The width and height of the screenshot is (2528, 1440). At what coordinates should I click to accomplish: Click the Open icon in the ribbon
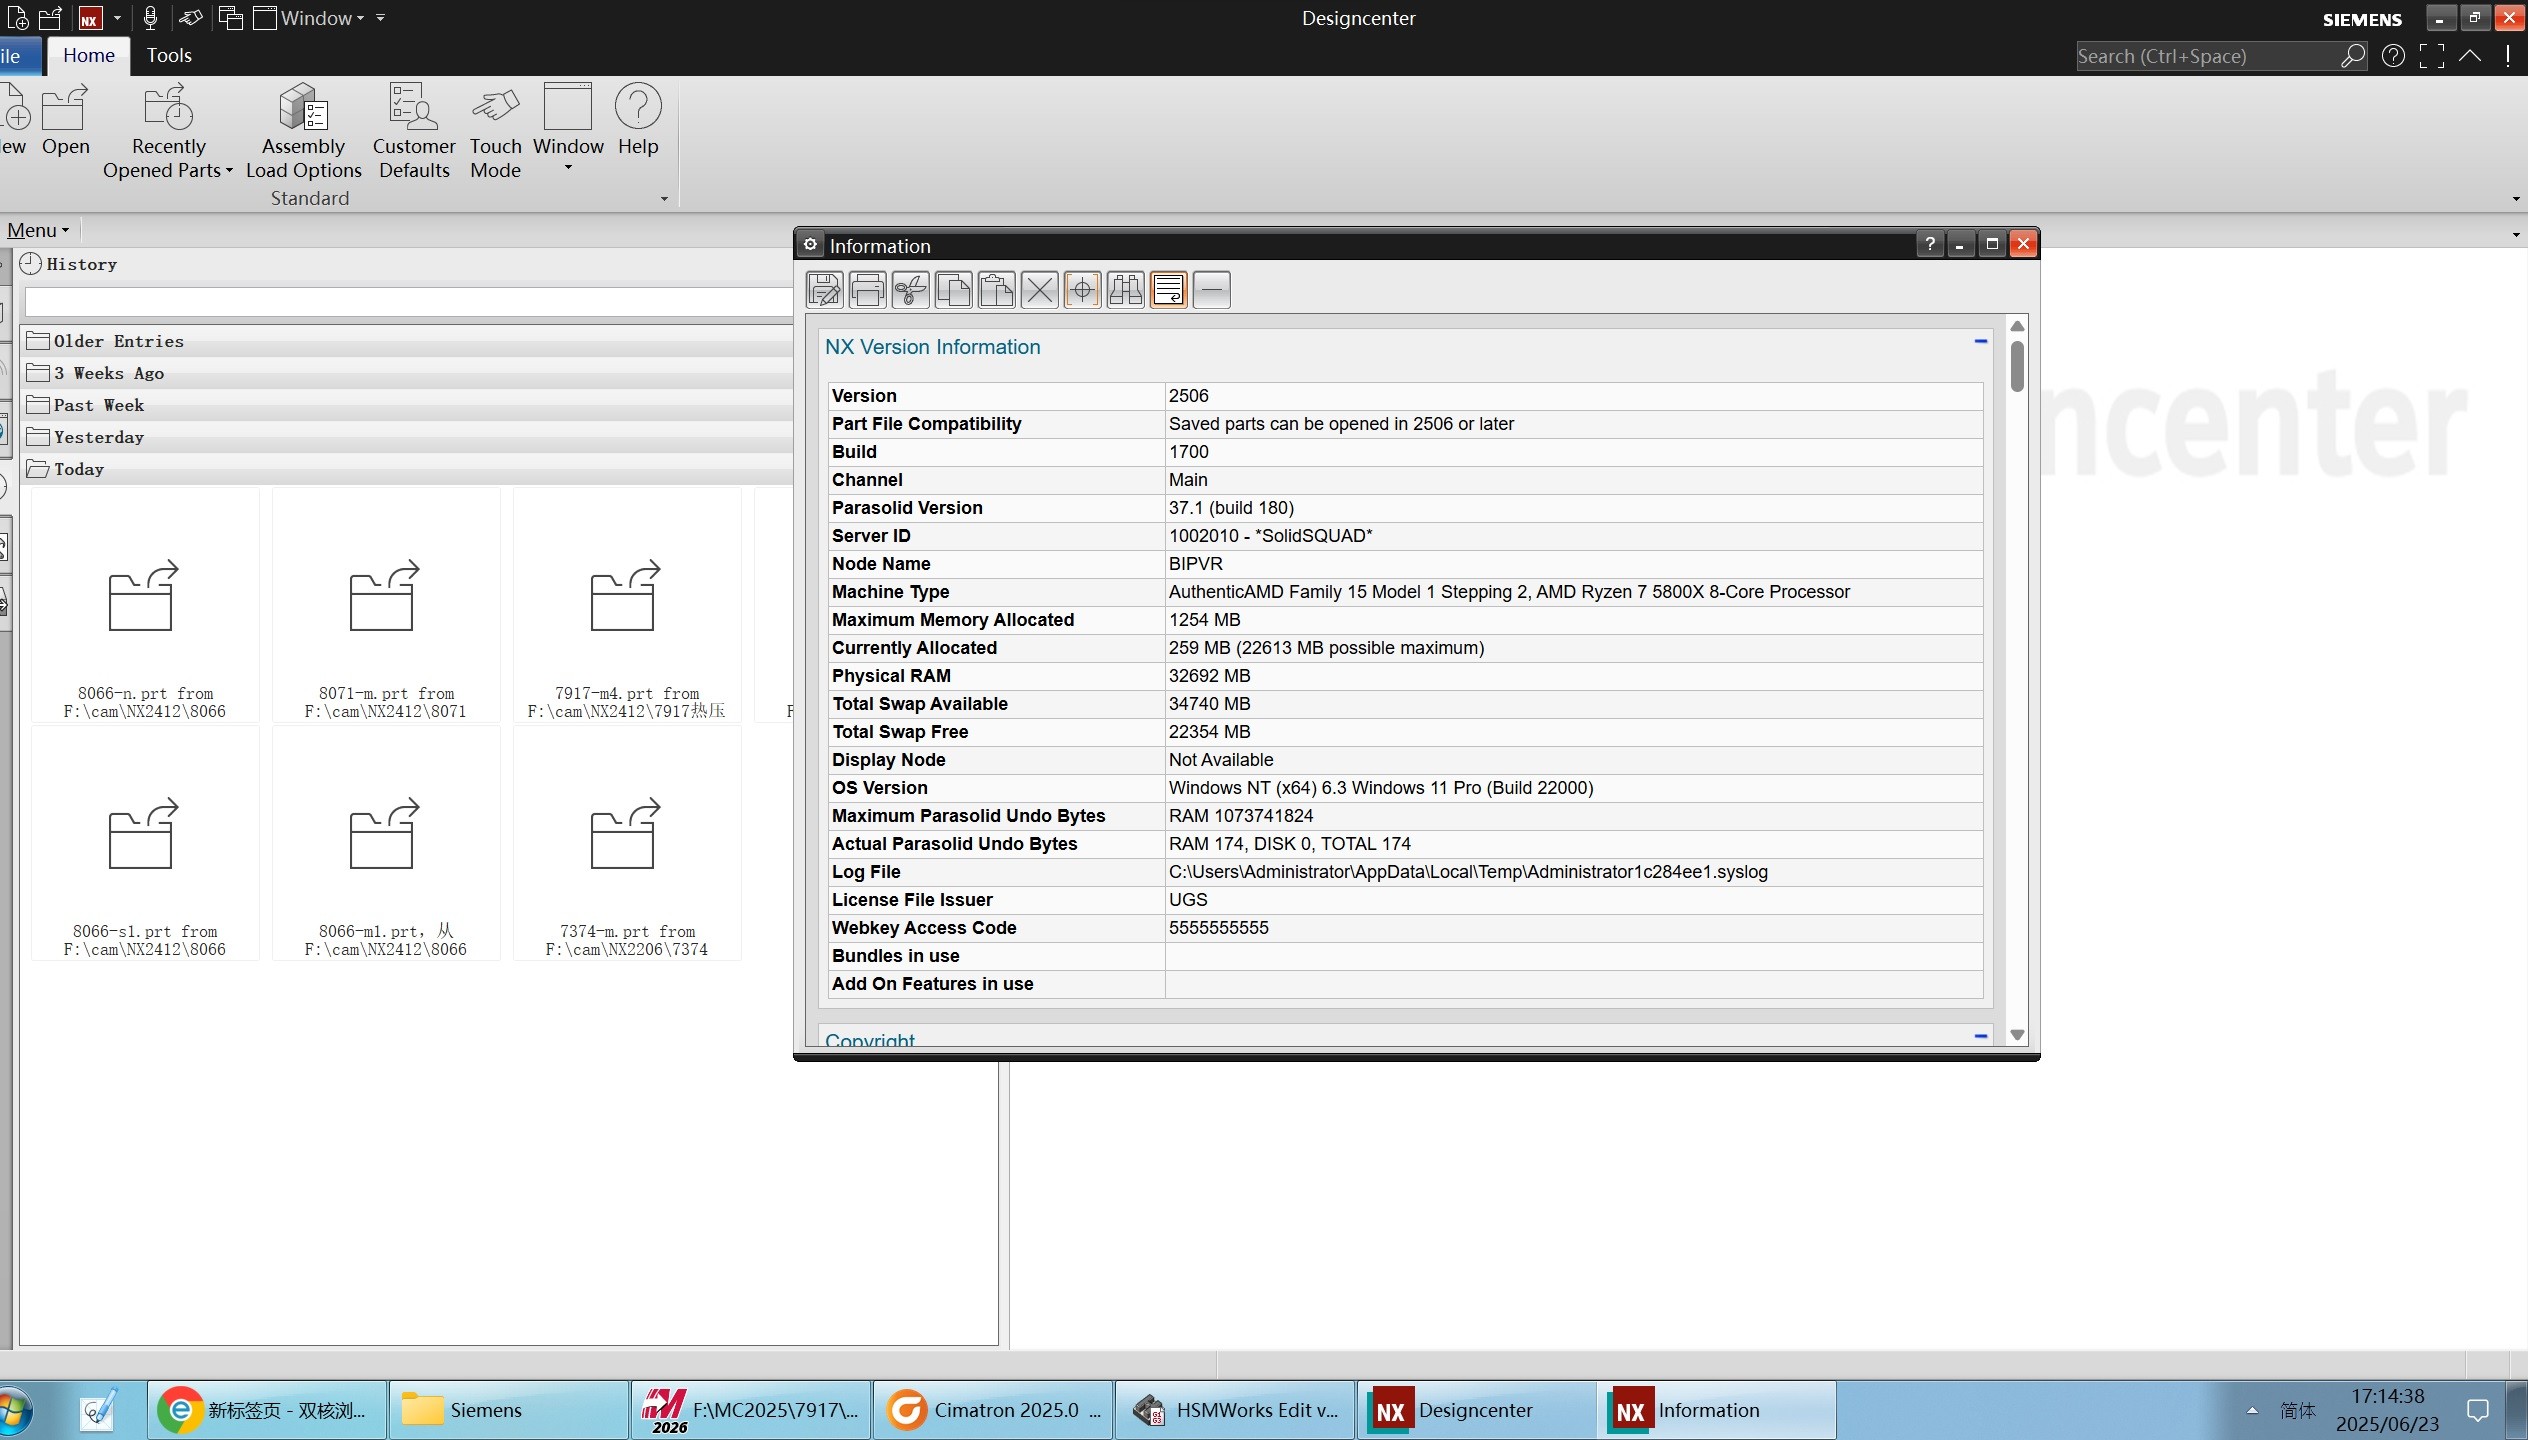(x=65, y=120)
